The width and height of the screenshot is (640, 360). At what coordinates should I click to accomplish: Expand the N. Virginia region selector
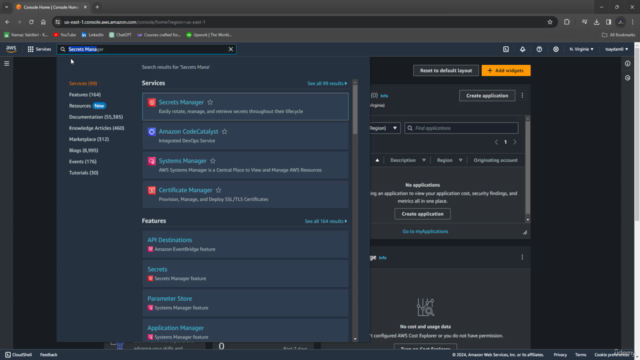[x=581, y=49]
